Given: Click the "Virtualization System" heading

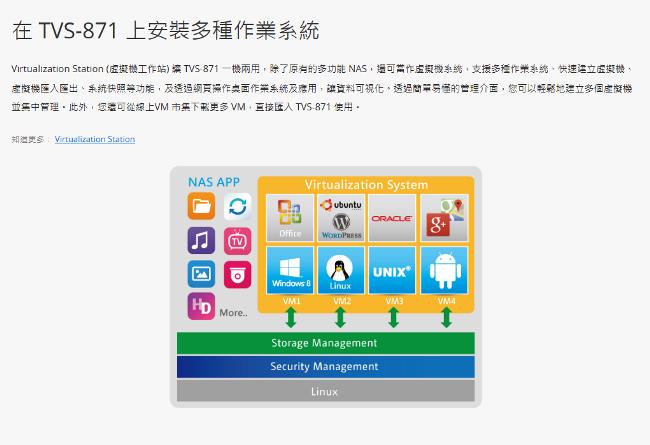Looking at the screenshot, I should (x=366, y=185).
